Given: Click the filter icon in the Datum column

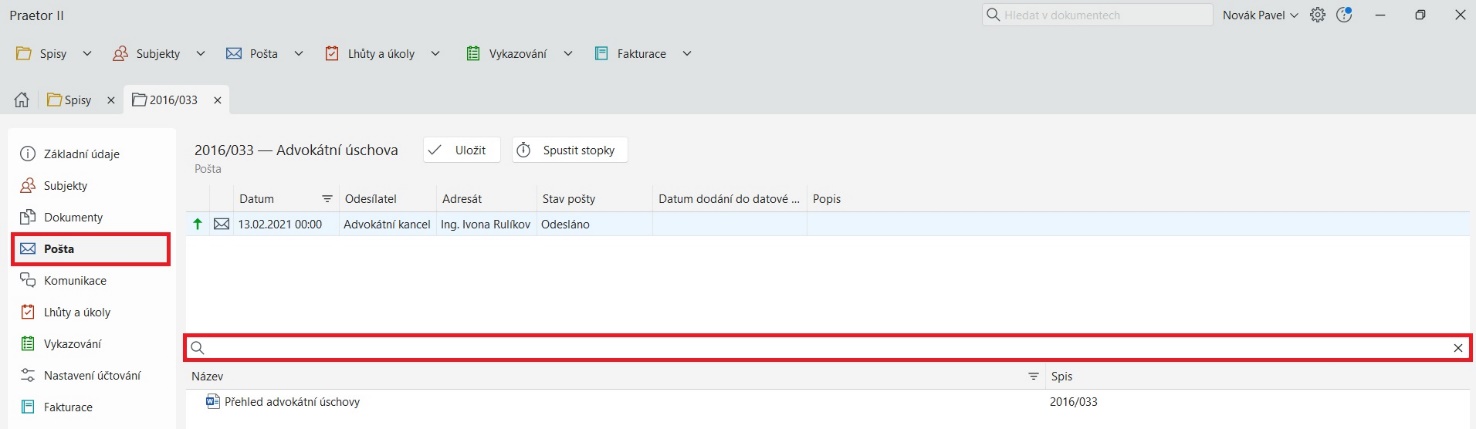Looking at the screenshot, I should tap(327, 199).
